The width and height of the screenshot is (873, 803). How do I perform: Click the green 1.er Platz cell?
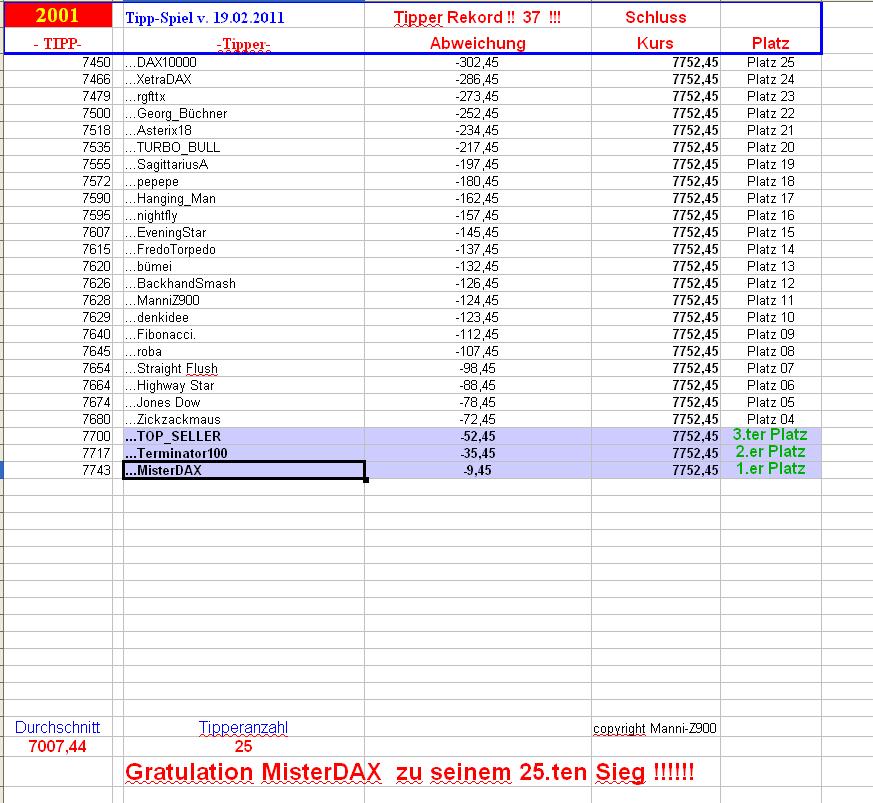click(771, 468)
